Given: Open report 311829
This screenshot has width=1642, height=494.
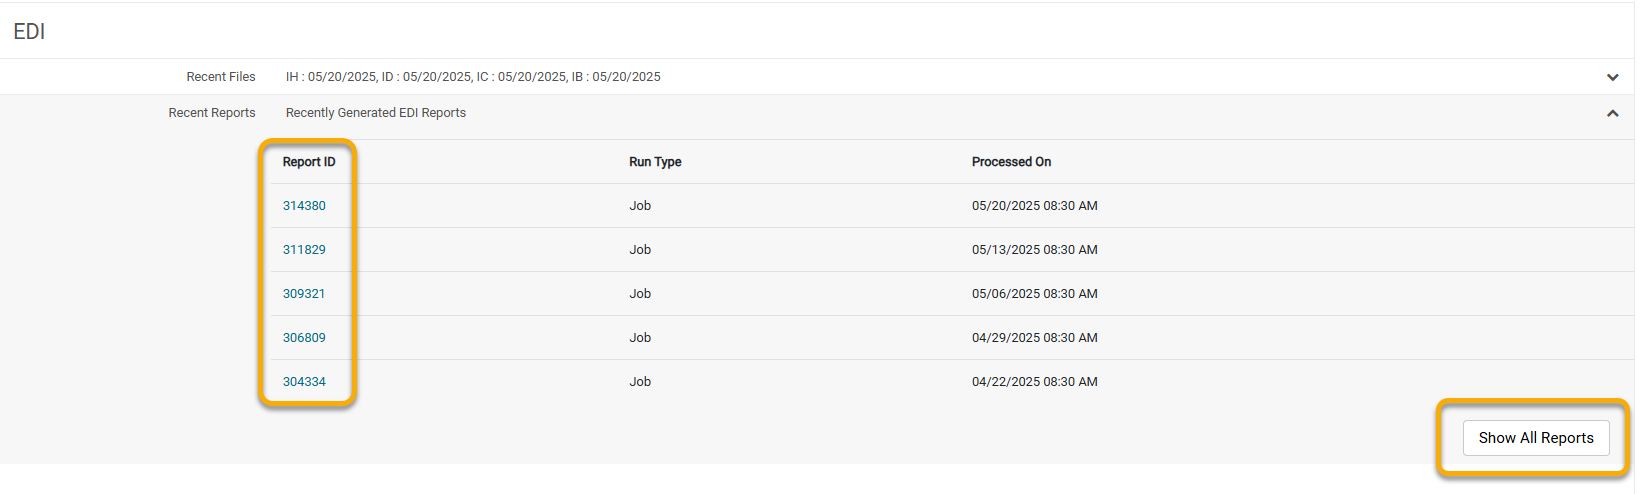Looking at the screenshot, I should coord(304,250).
